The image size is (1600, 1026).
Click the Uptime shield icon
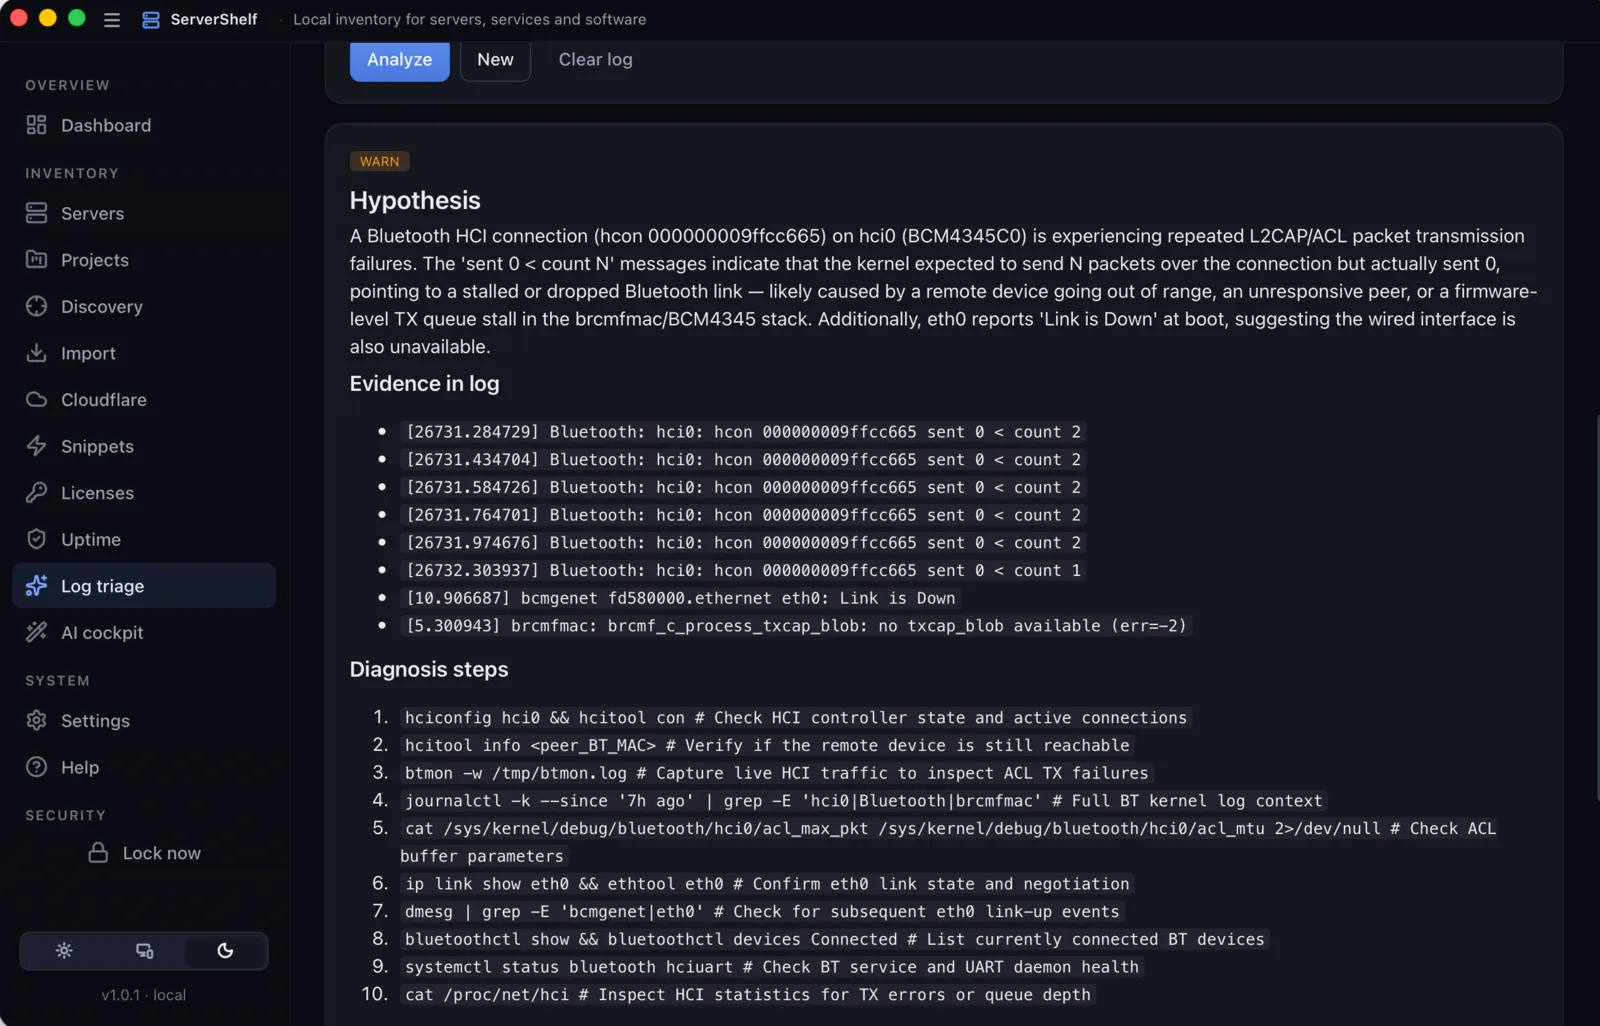click(37, 539)
